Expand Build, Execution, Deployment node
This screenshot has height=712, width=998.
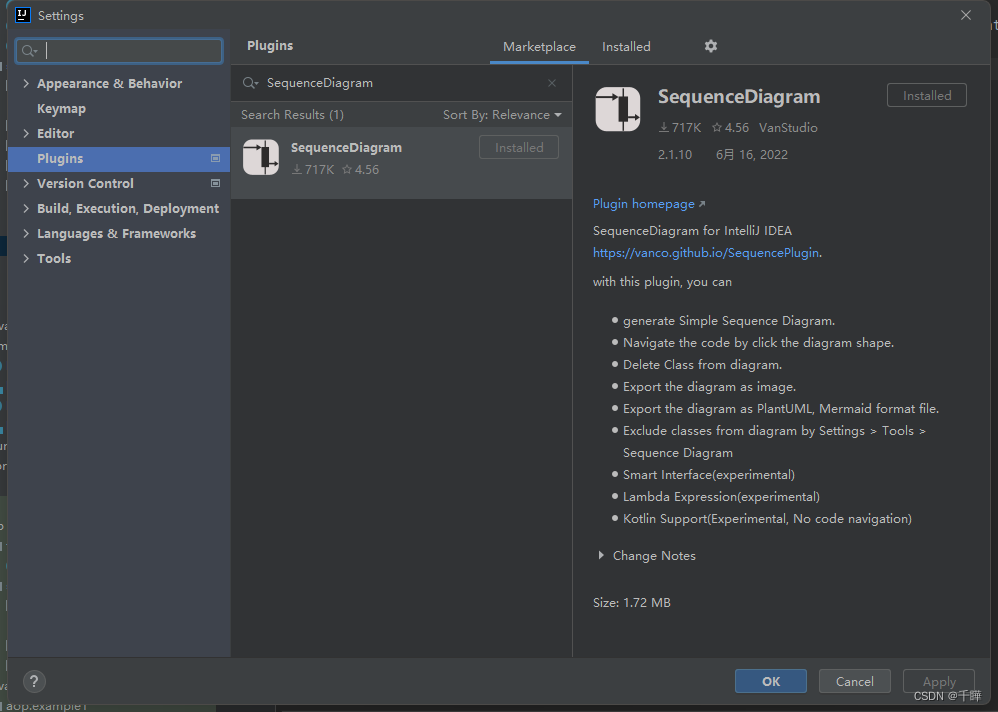[x=26, y=208]
